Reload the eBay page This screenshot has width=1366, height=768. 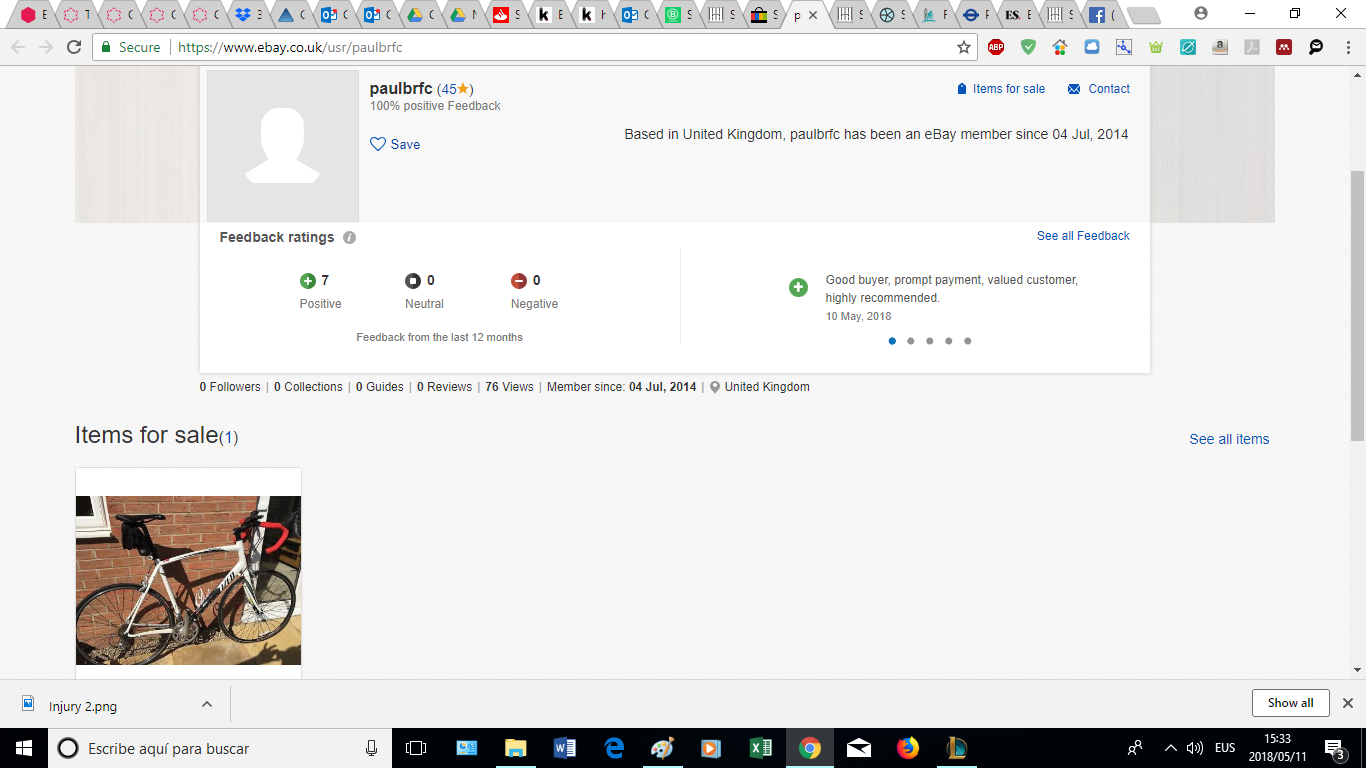click(x=74, y=47)
